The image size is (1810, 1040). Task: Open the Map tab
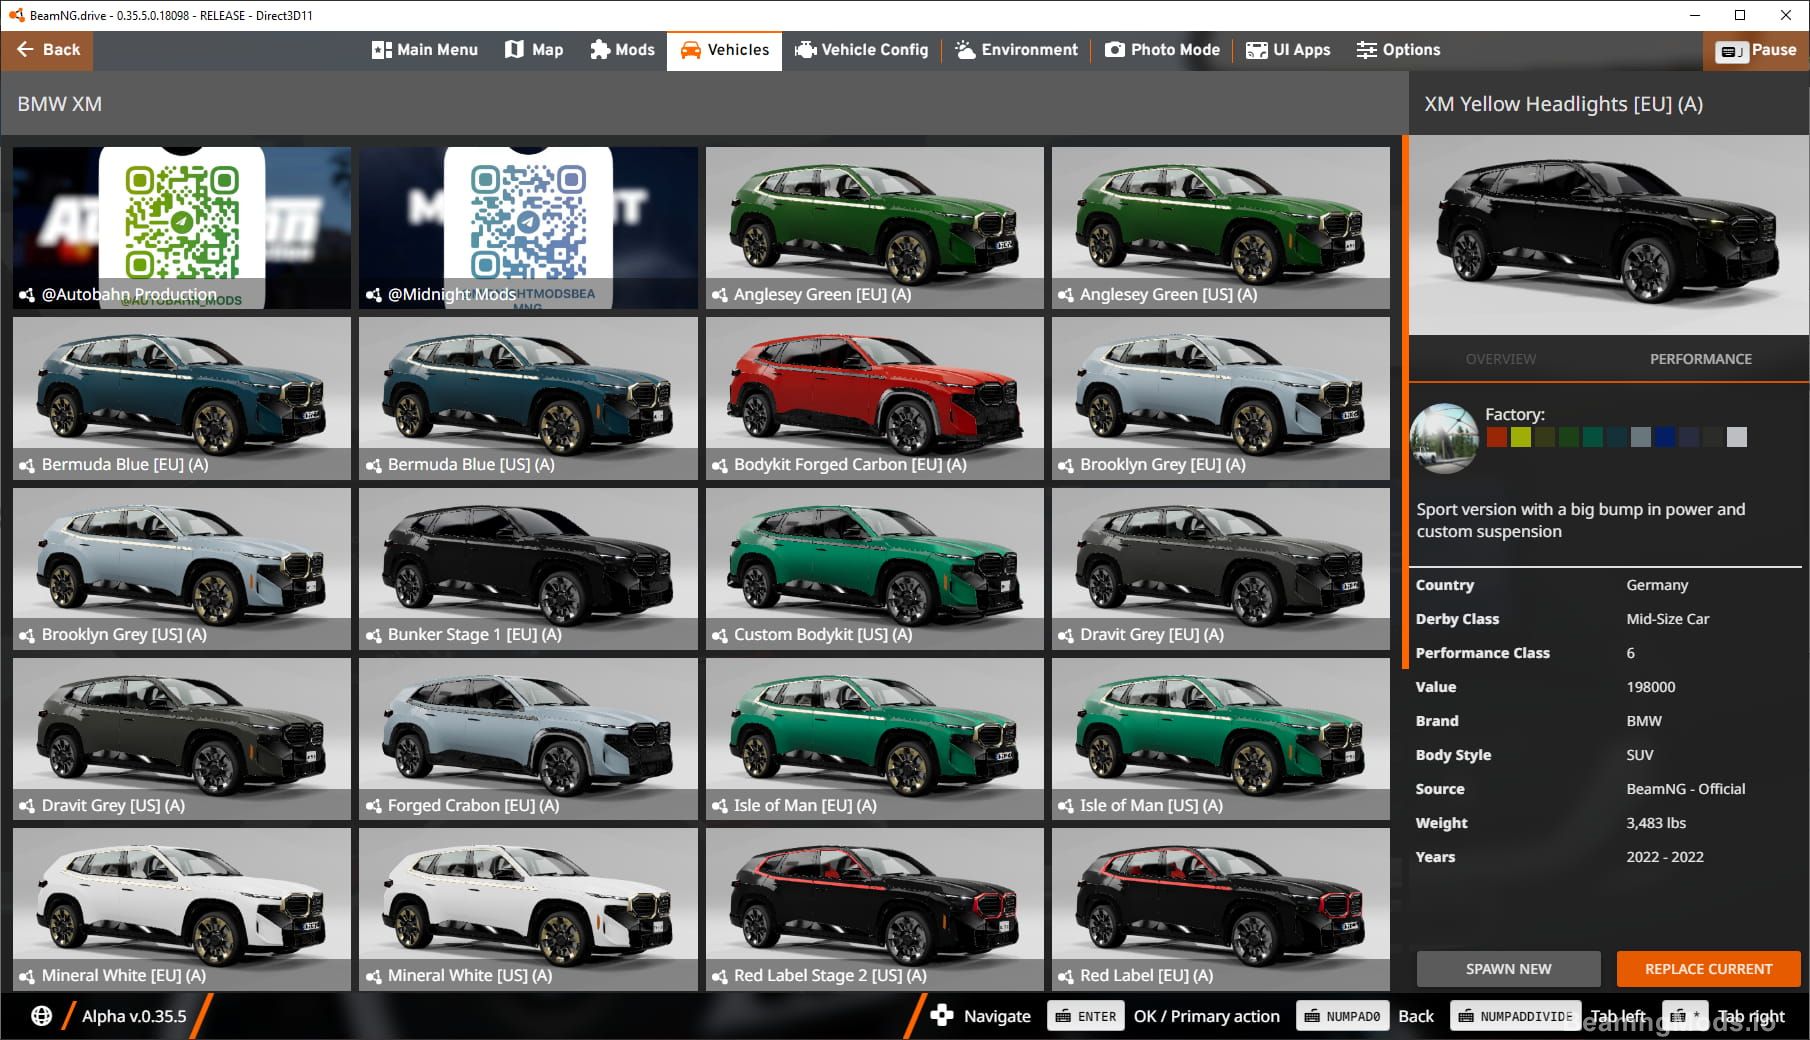[534, 50]
